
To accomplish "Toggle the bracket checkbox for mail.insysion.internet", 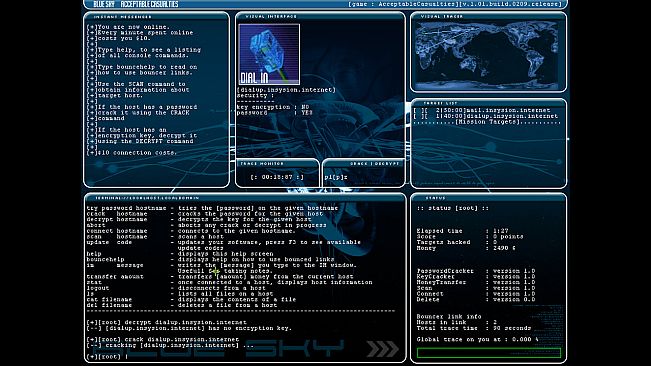I will tap(418, 110).
